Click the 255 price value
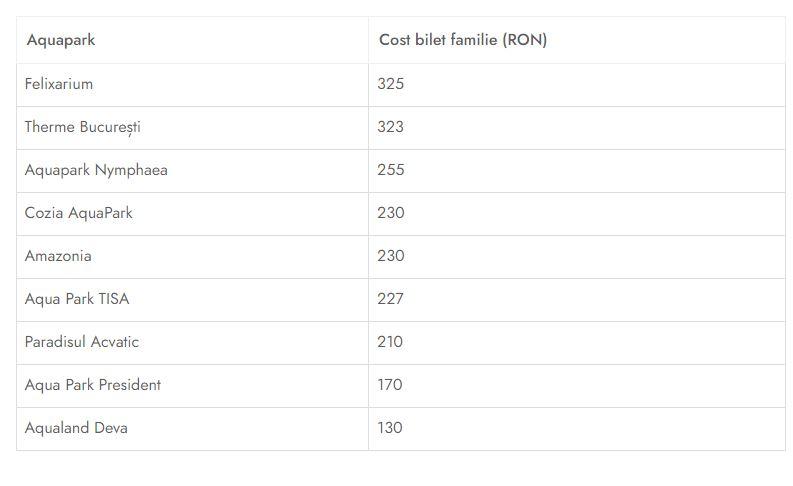Screen dimensions: 793x486 click(x=391, y=170)
